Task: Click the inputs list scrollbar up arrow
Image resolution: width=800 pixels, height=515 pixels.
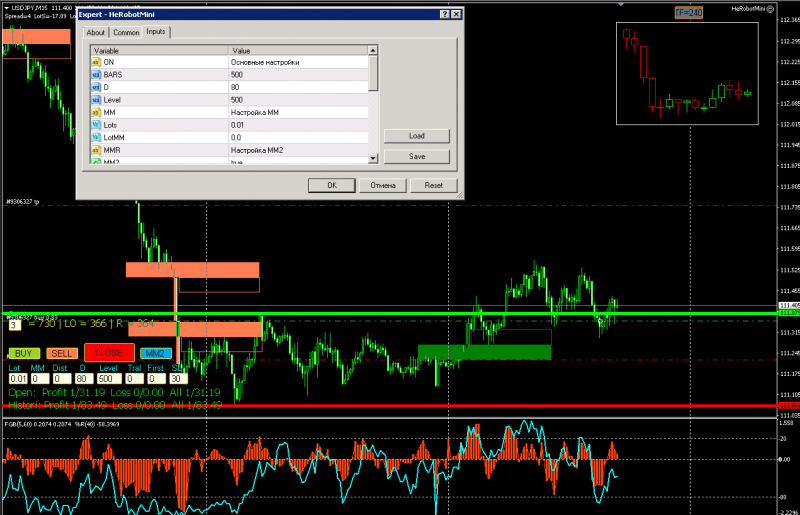Action: click(373, 51)
